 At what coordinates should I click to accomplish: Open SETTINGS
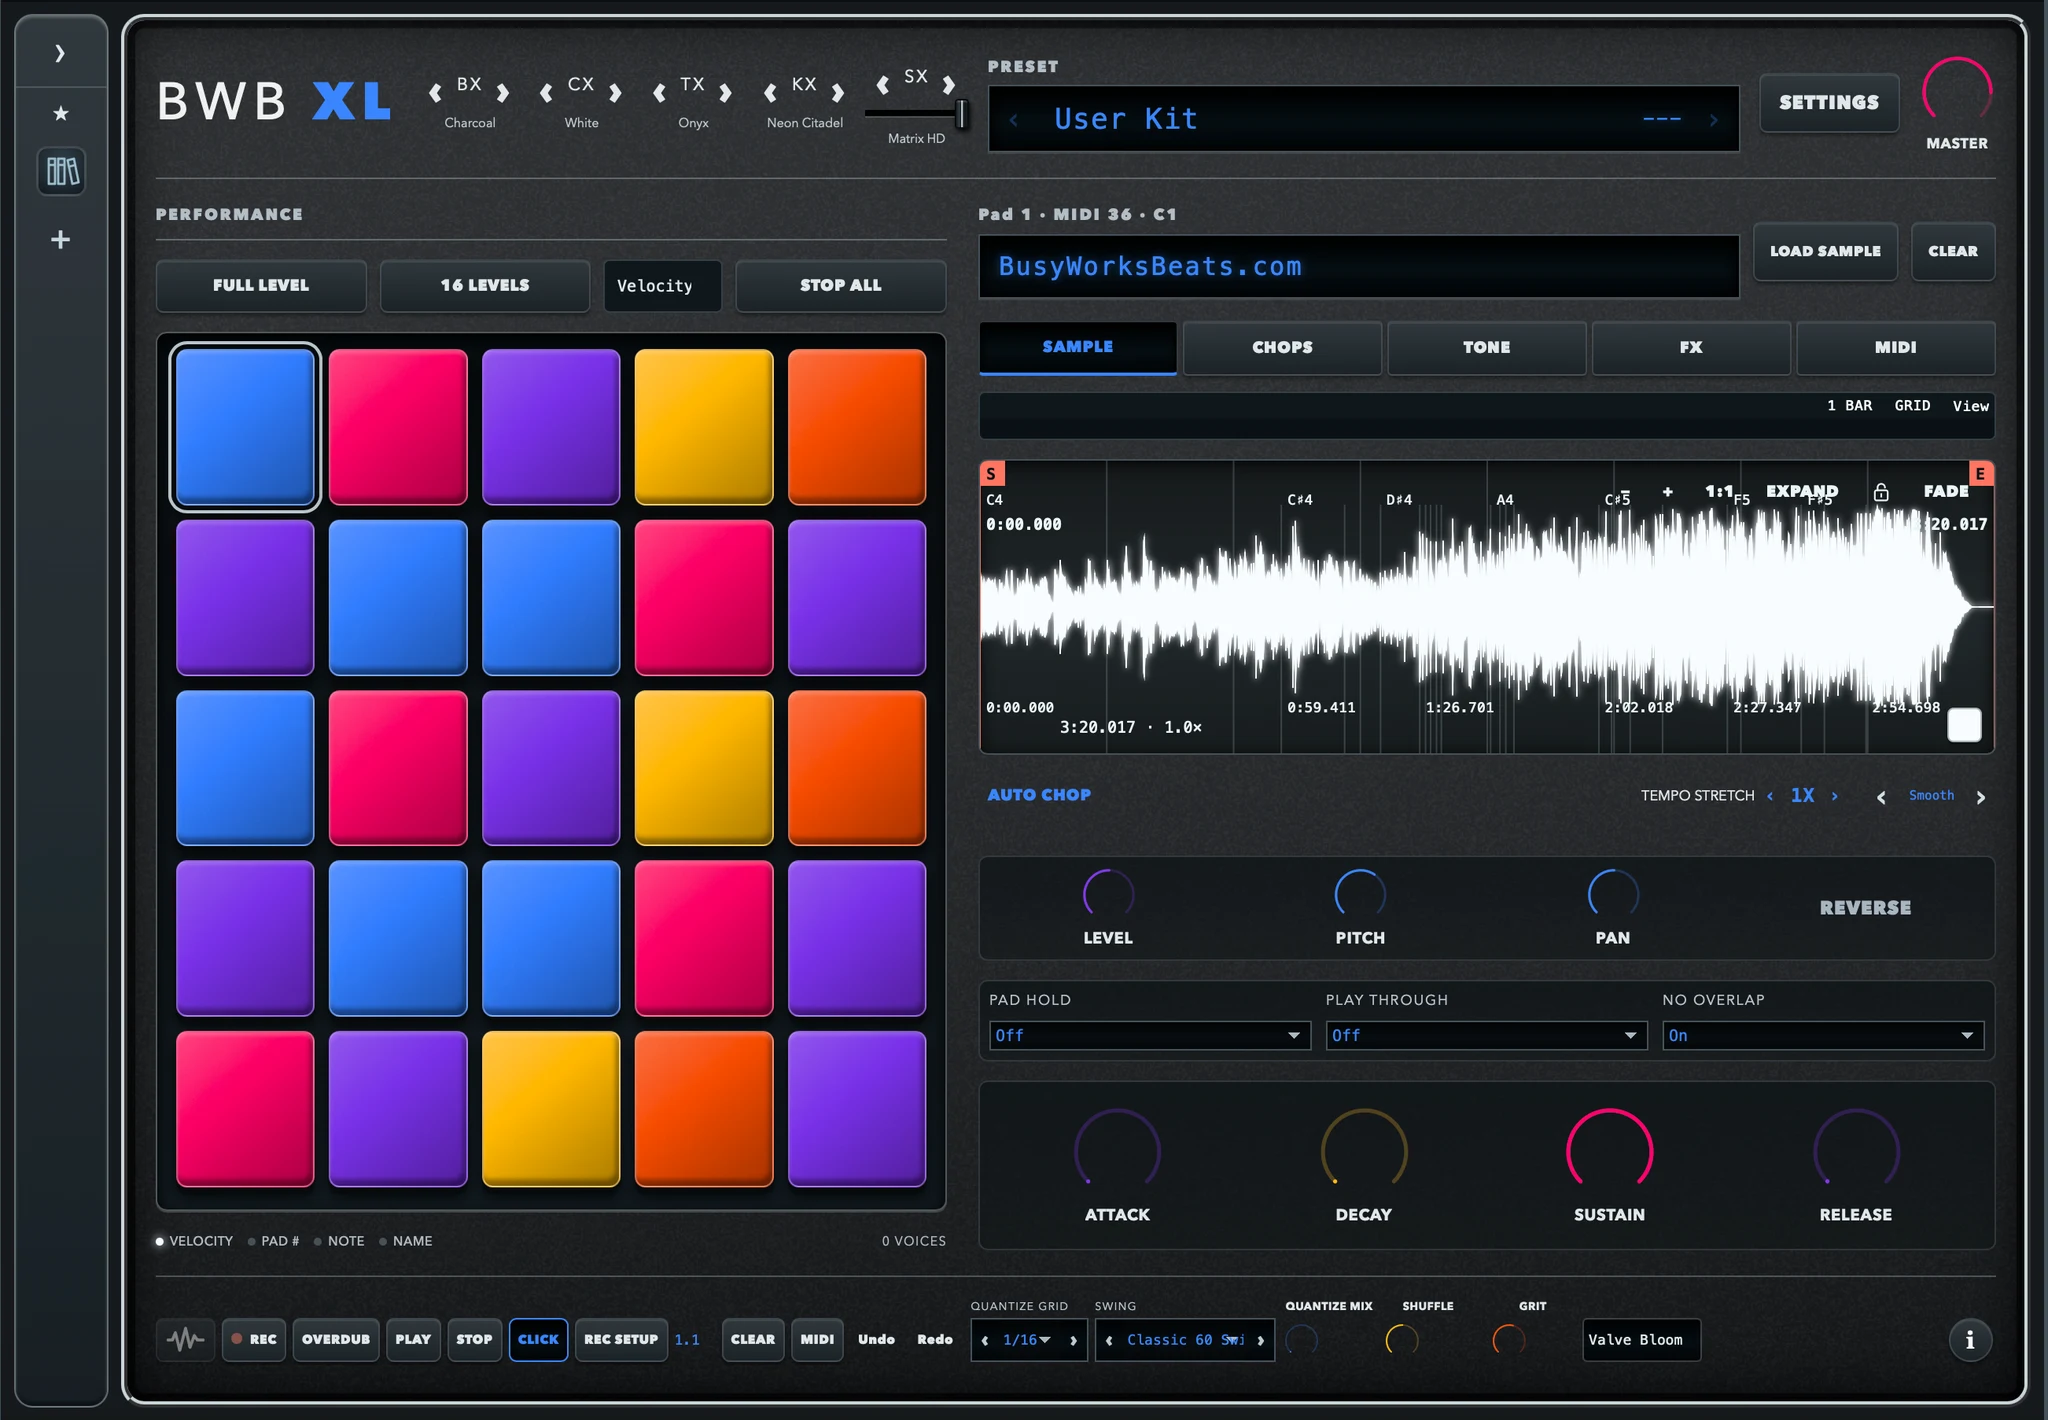pos(1829,102)
